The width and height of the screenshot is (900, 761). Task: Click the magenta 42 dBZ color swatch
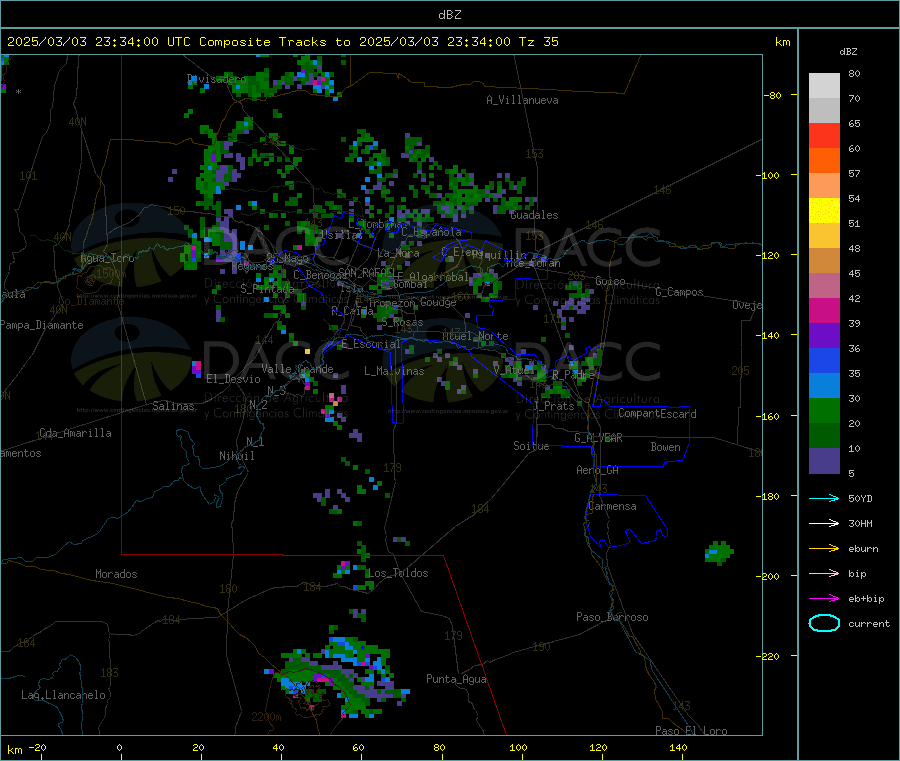(x=824, y=310)
